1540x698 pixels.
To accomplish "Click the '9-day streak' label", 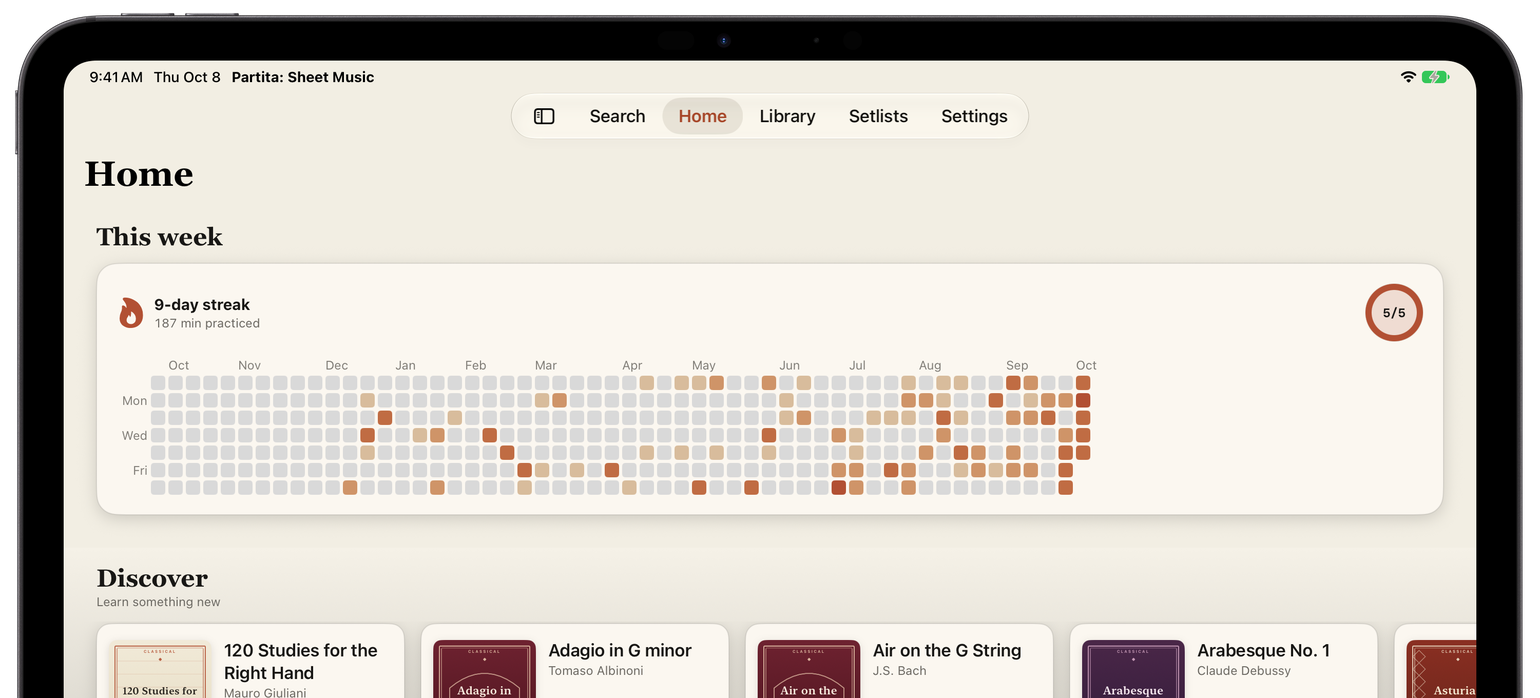I will tap(202, 305).
